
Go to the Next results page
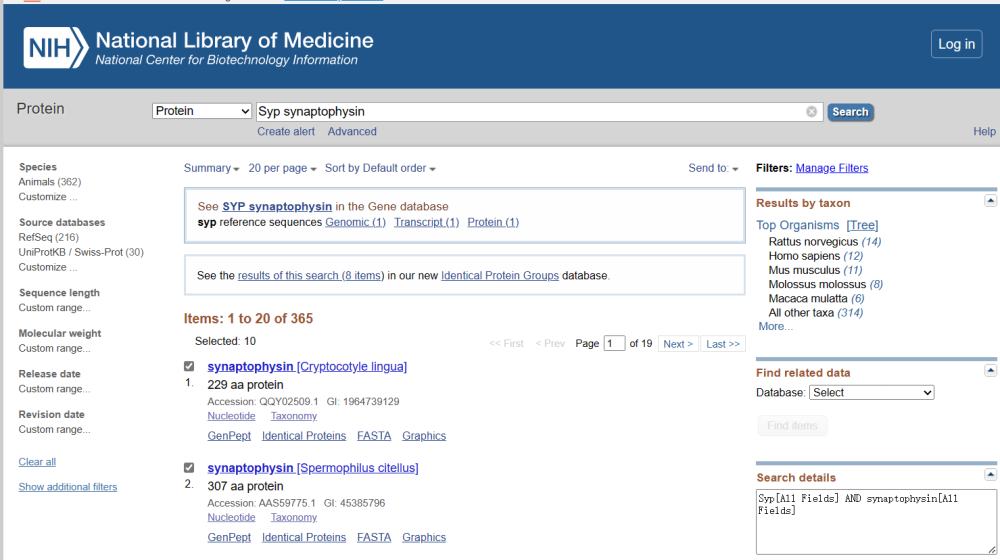[x=678, y=344]
